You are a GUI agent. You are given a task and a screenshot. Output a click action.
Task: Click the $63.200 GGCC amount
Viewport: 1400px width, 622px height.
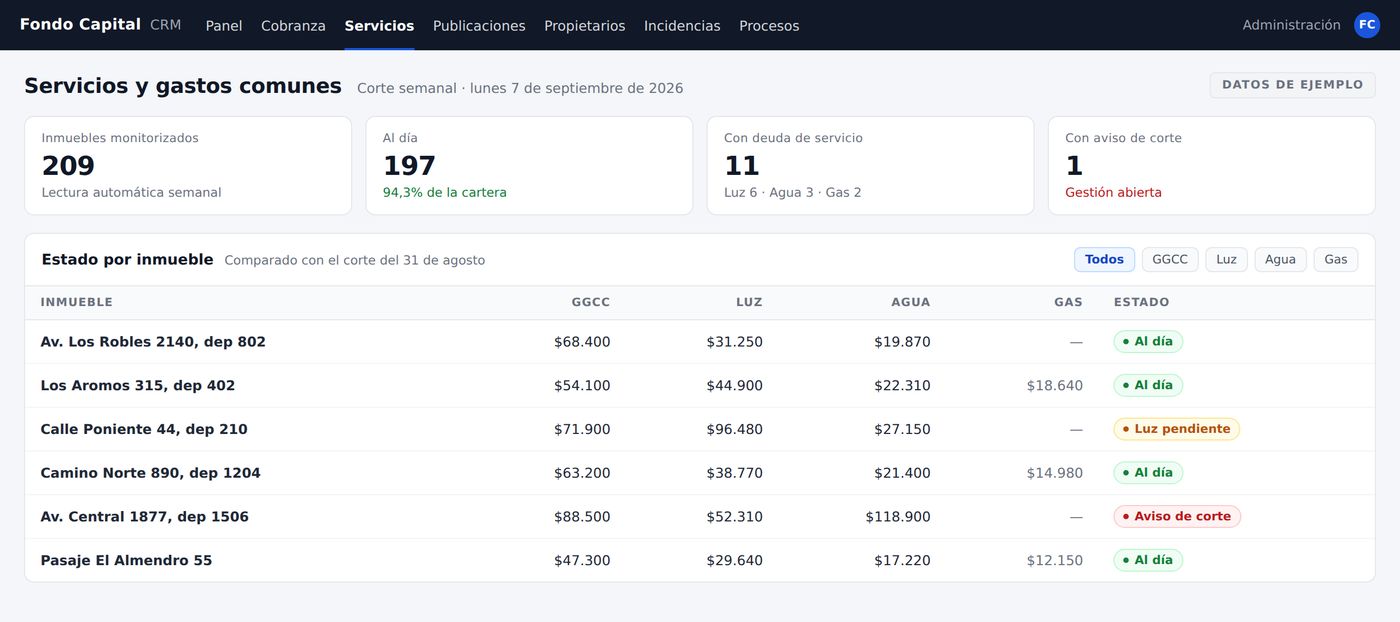click(x=582, y=473)
